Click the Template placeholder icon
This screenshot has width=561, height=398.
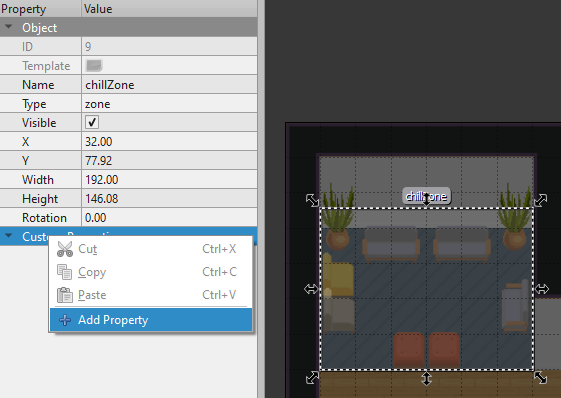tap(94, 65)
